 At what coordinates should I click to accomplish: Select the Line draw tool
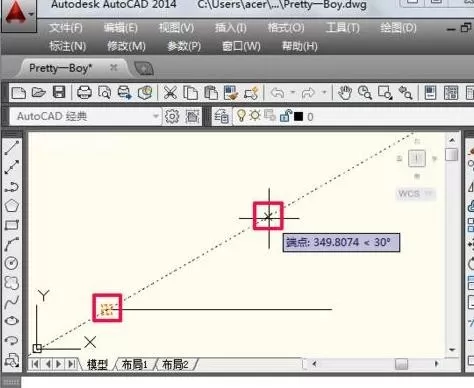coord(12,148)
